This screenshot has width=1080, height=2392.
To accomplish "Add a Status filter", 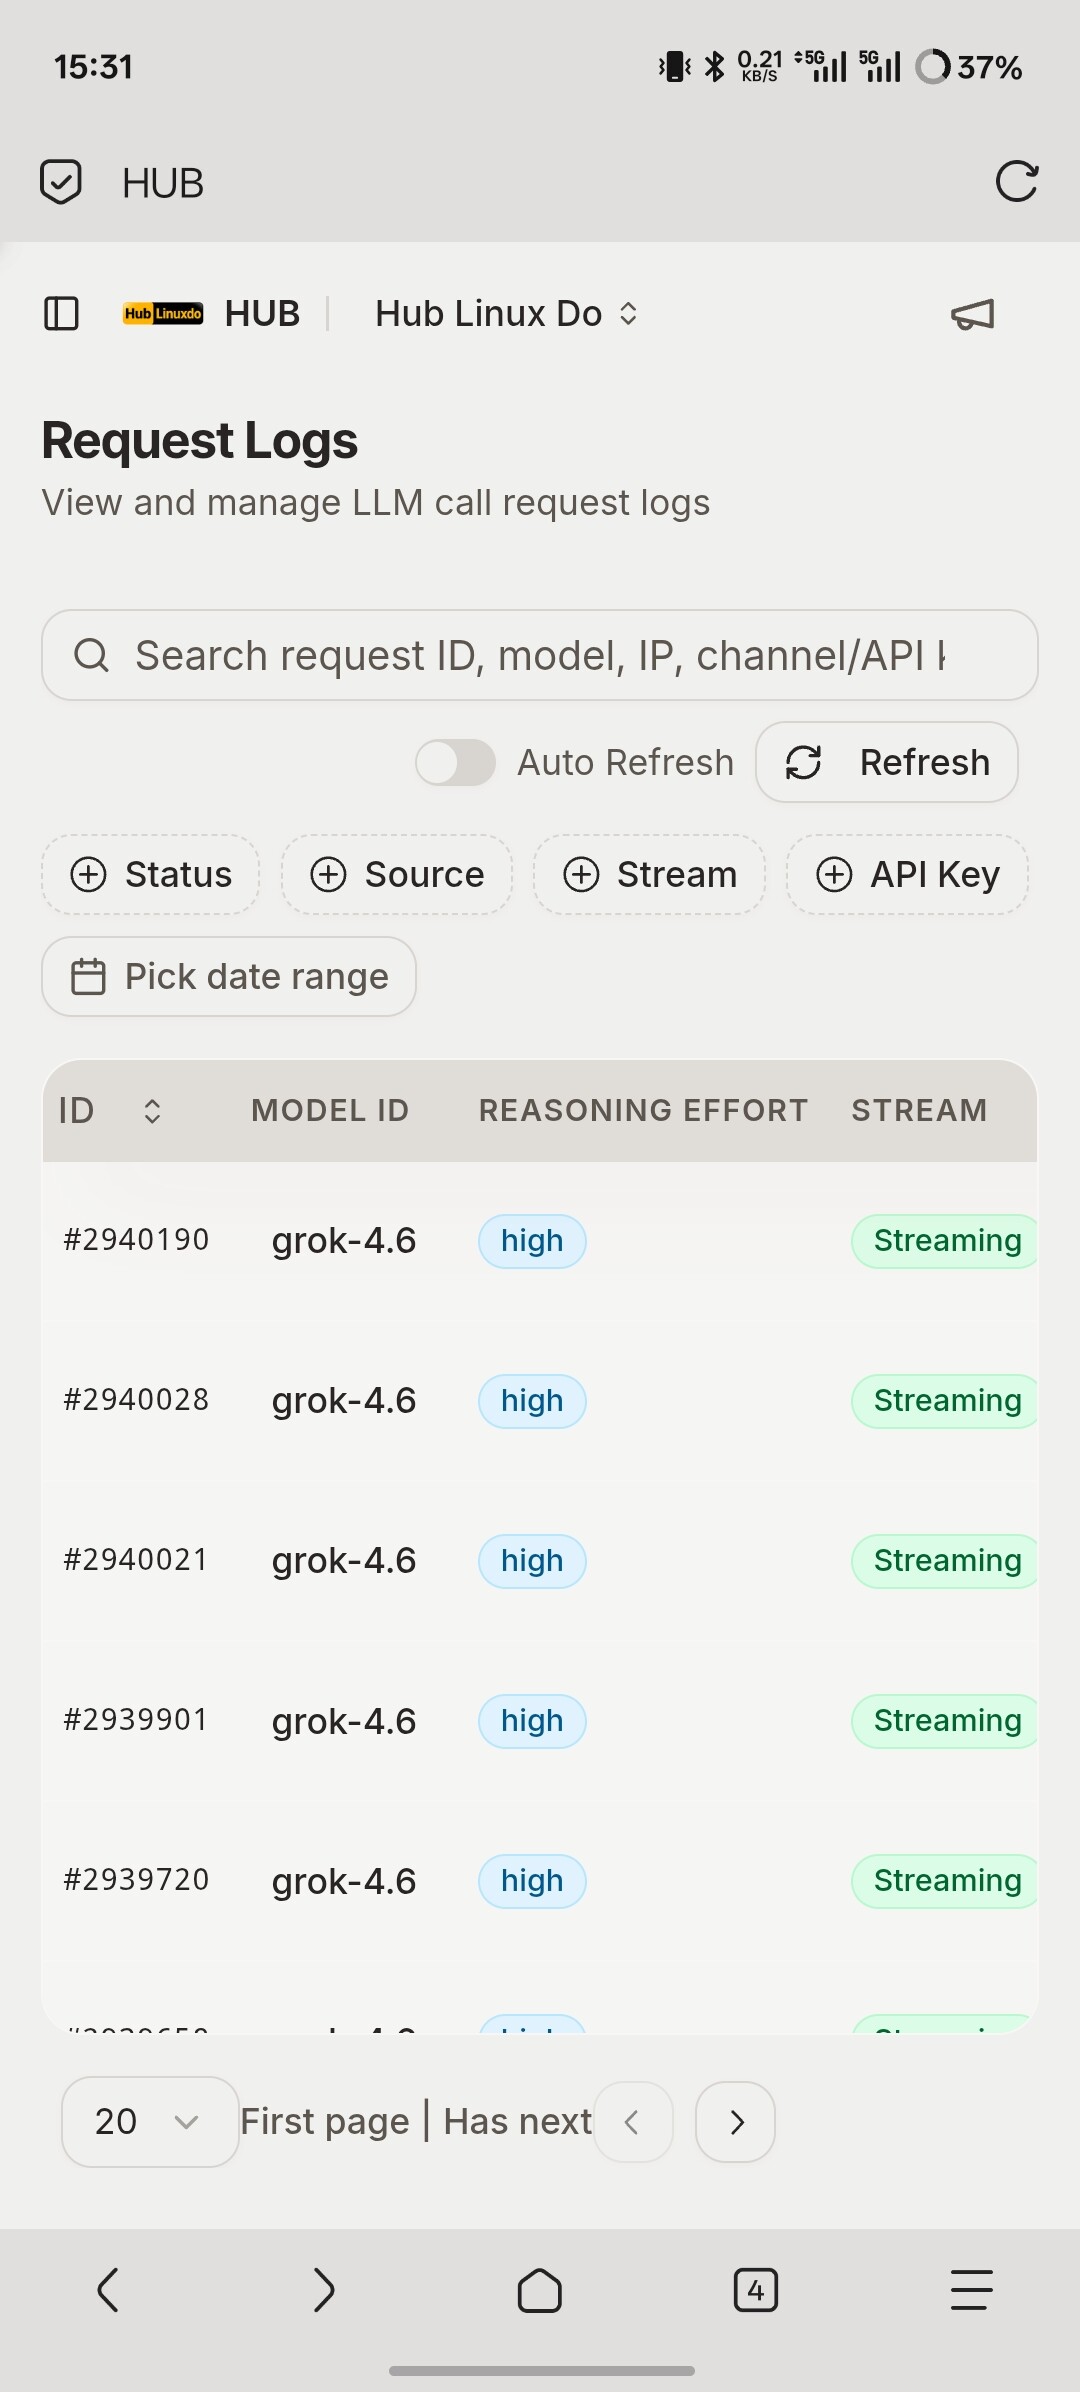I will 151,874.
